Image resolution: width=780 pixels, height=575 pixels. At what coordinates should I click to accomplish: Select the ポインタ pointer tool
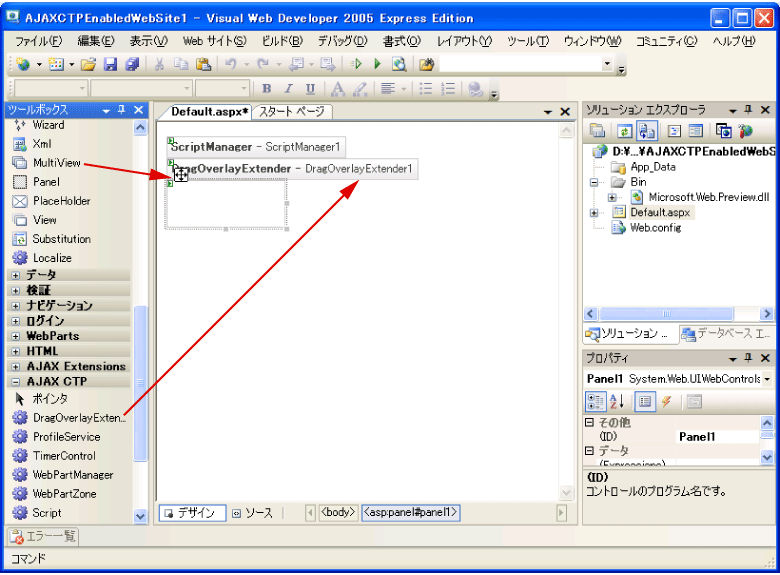41,398
